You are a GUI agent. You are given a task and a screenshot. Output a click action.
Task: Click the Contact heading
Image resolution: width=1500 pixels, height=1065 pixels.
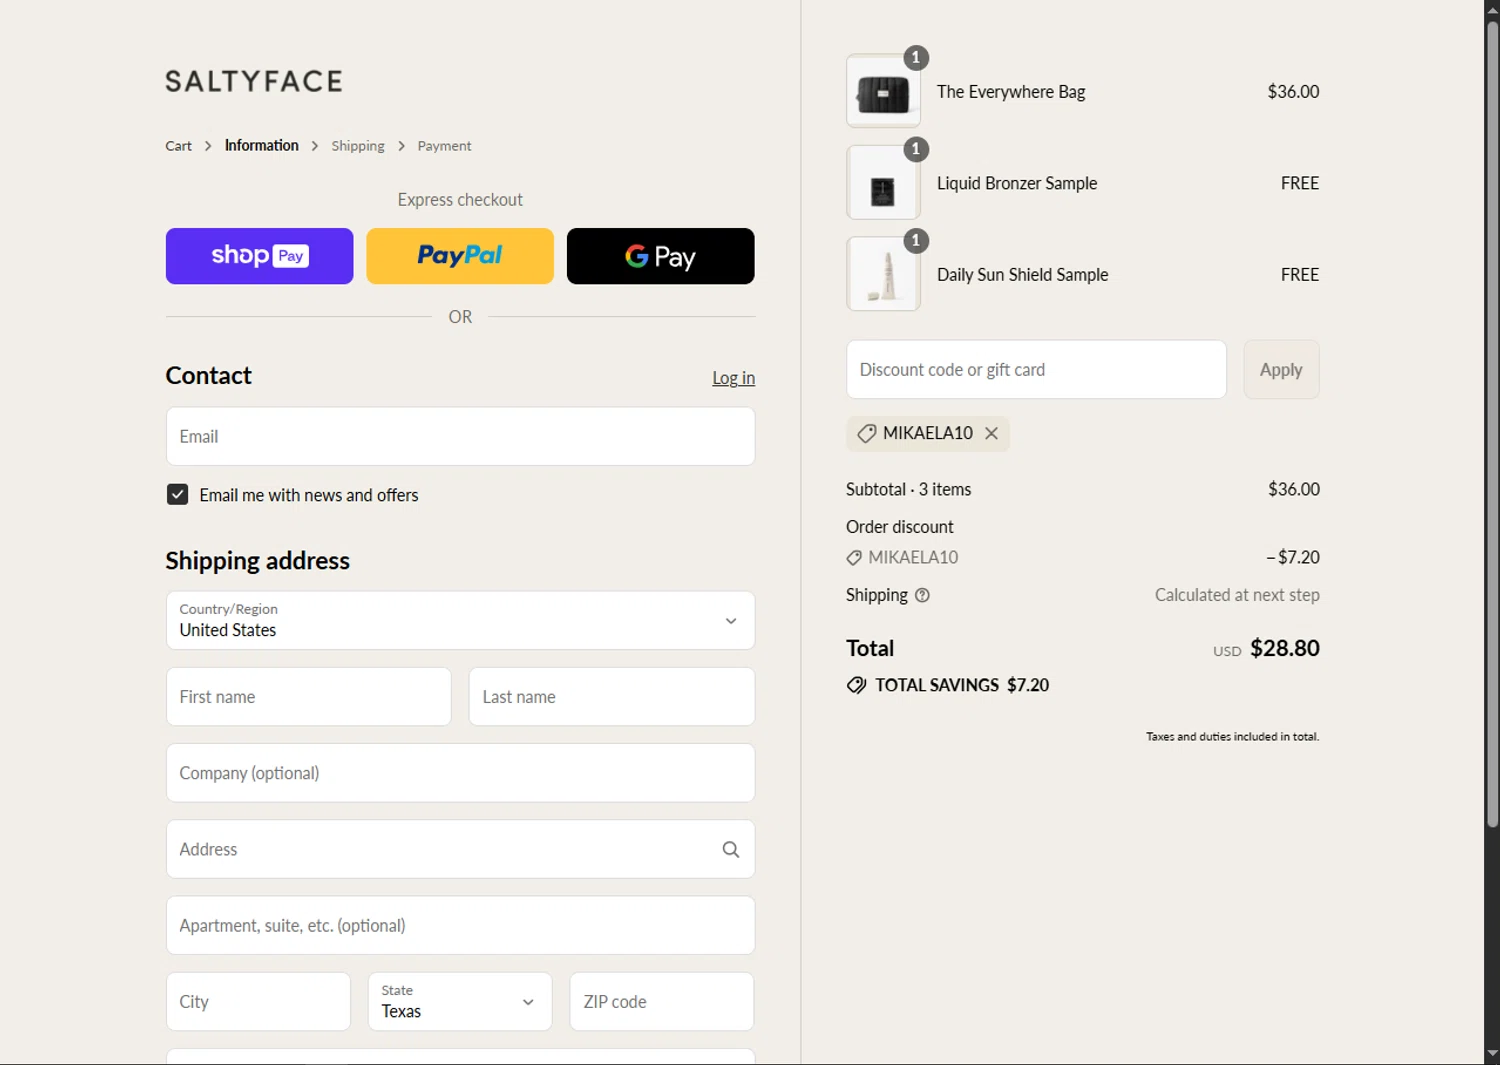(208, 375)
